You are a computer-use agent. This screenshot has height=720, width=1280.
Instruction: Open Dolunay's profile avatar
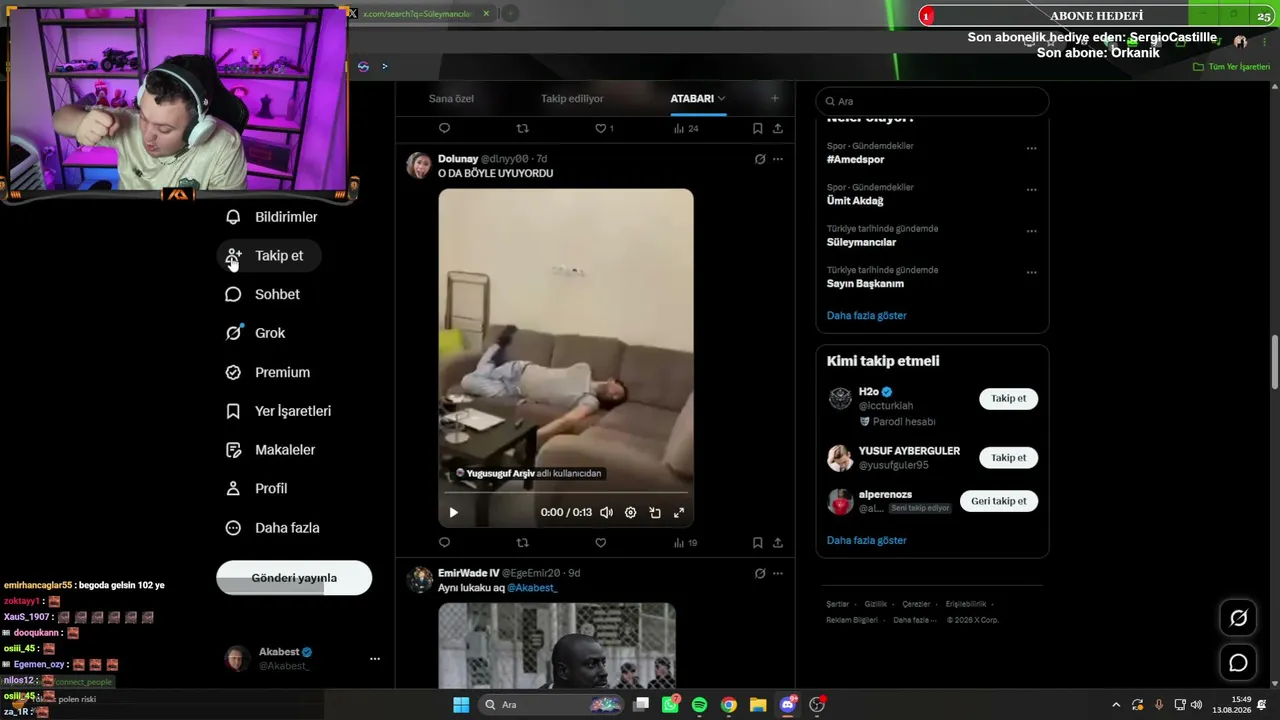[x=420, y=166]
